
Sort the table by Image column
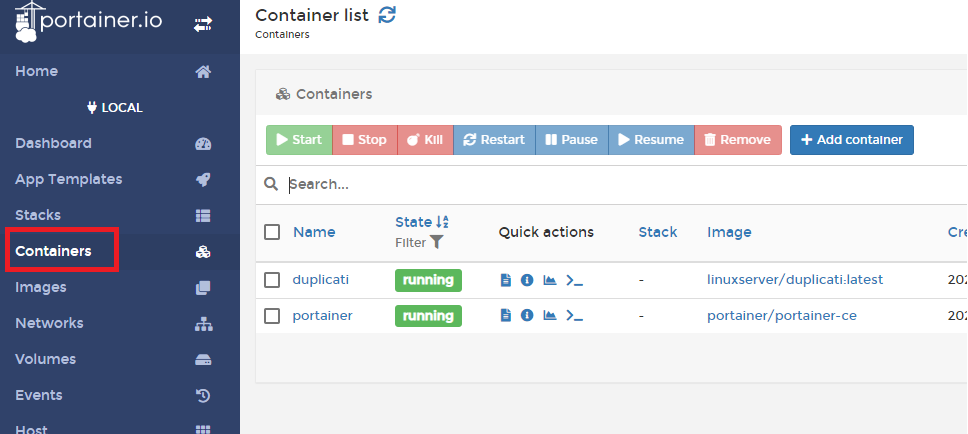coord(729,232)
